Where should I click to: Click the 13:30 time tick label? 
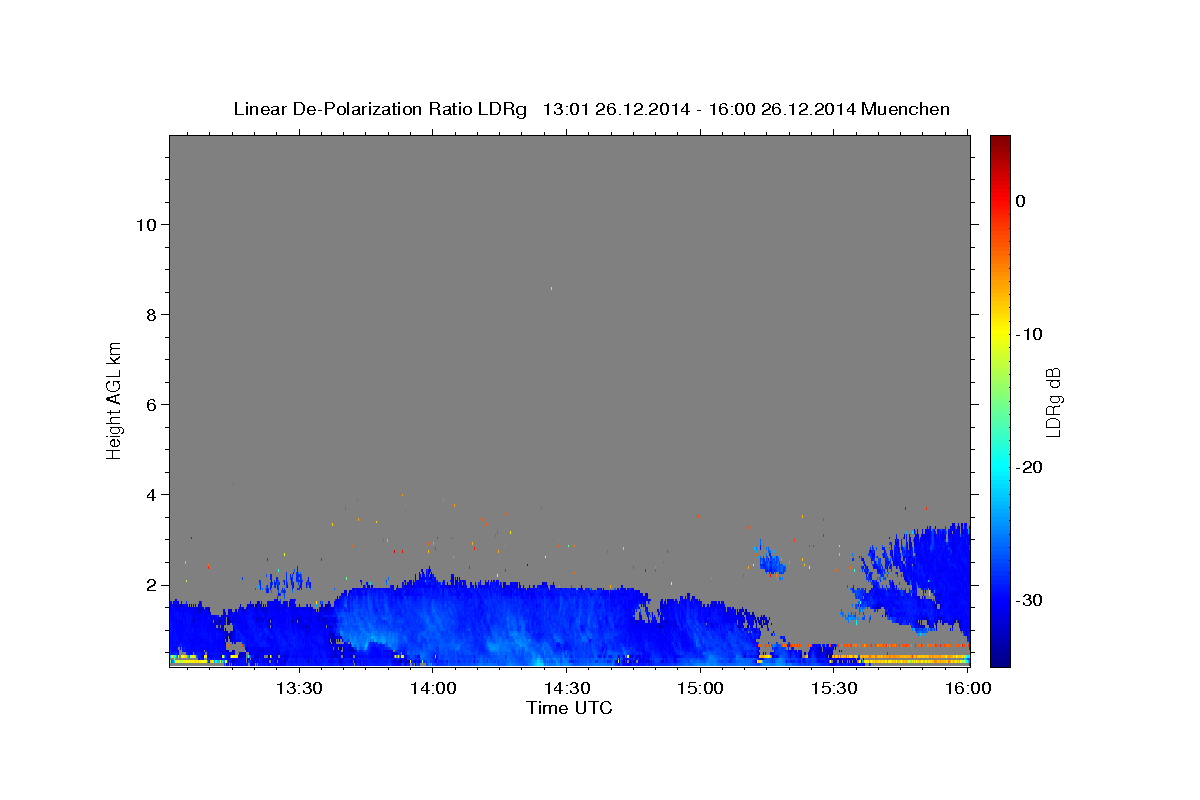coord(299,689)
